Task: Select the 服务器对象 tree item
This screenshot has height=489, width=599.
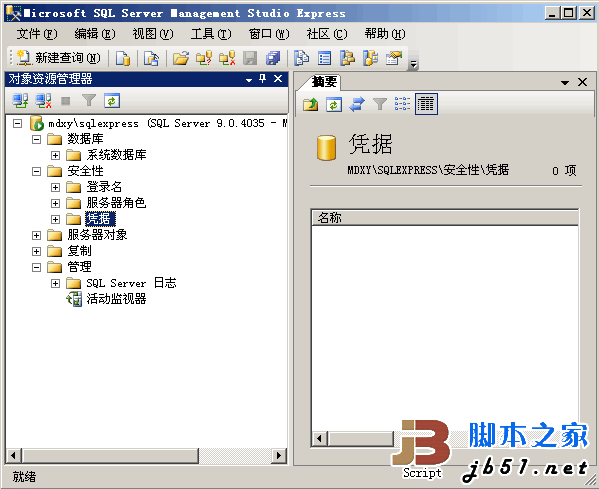Action: click(x=97, y=235)
